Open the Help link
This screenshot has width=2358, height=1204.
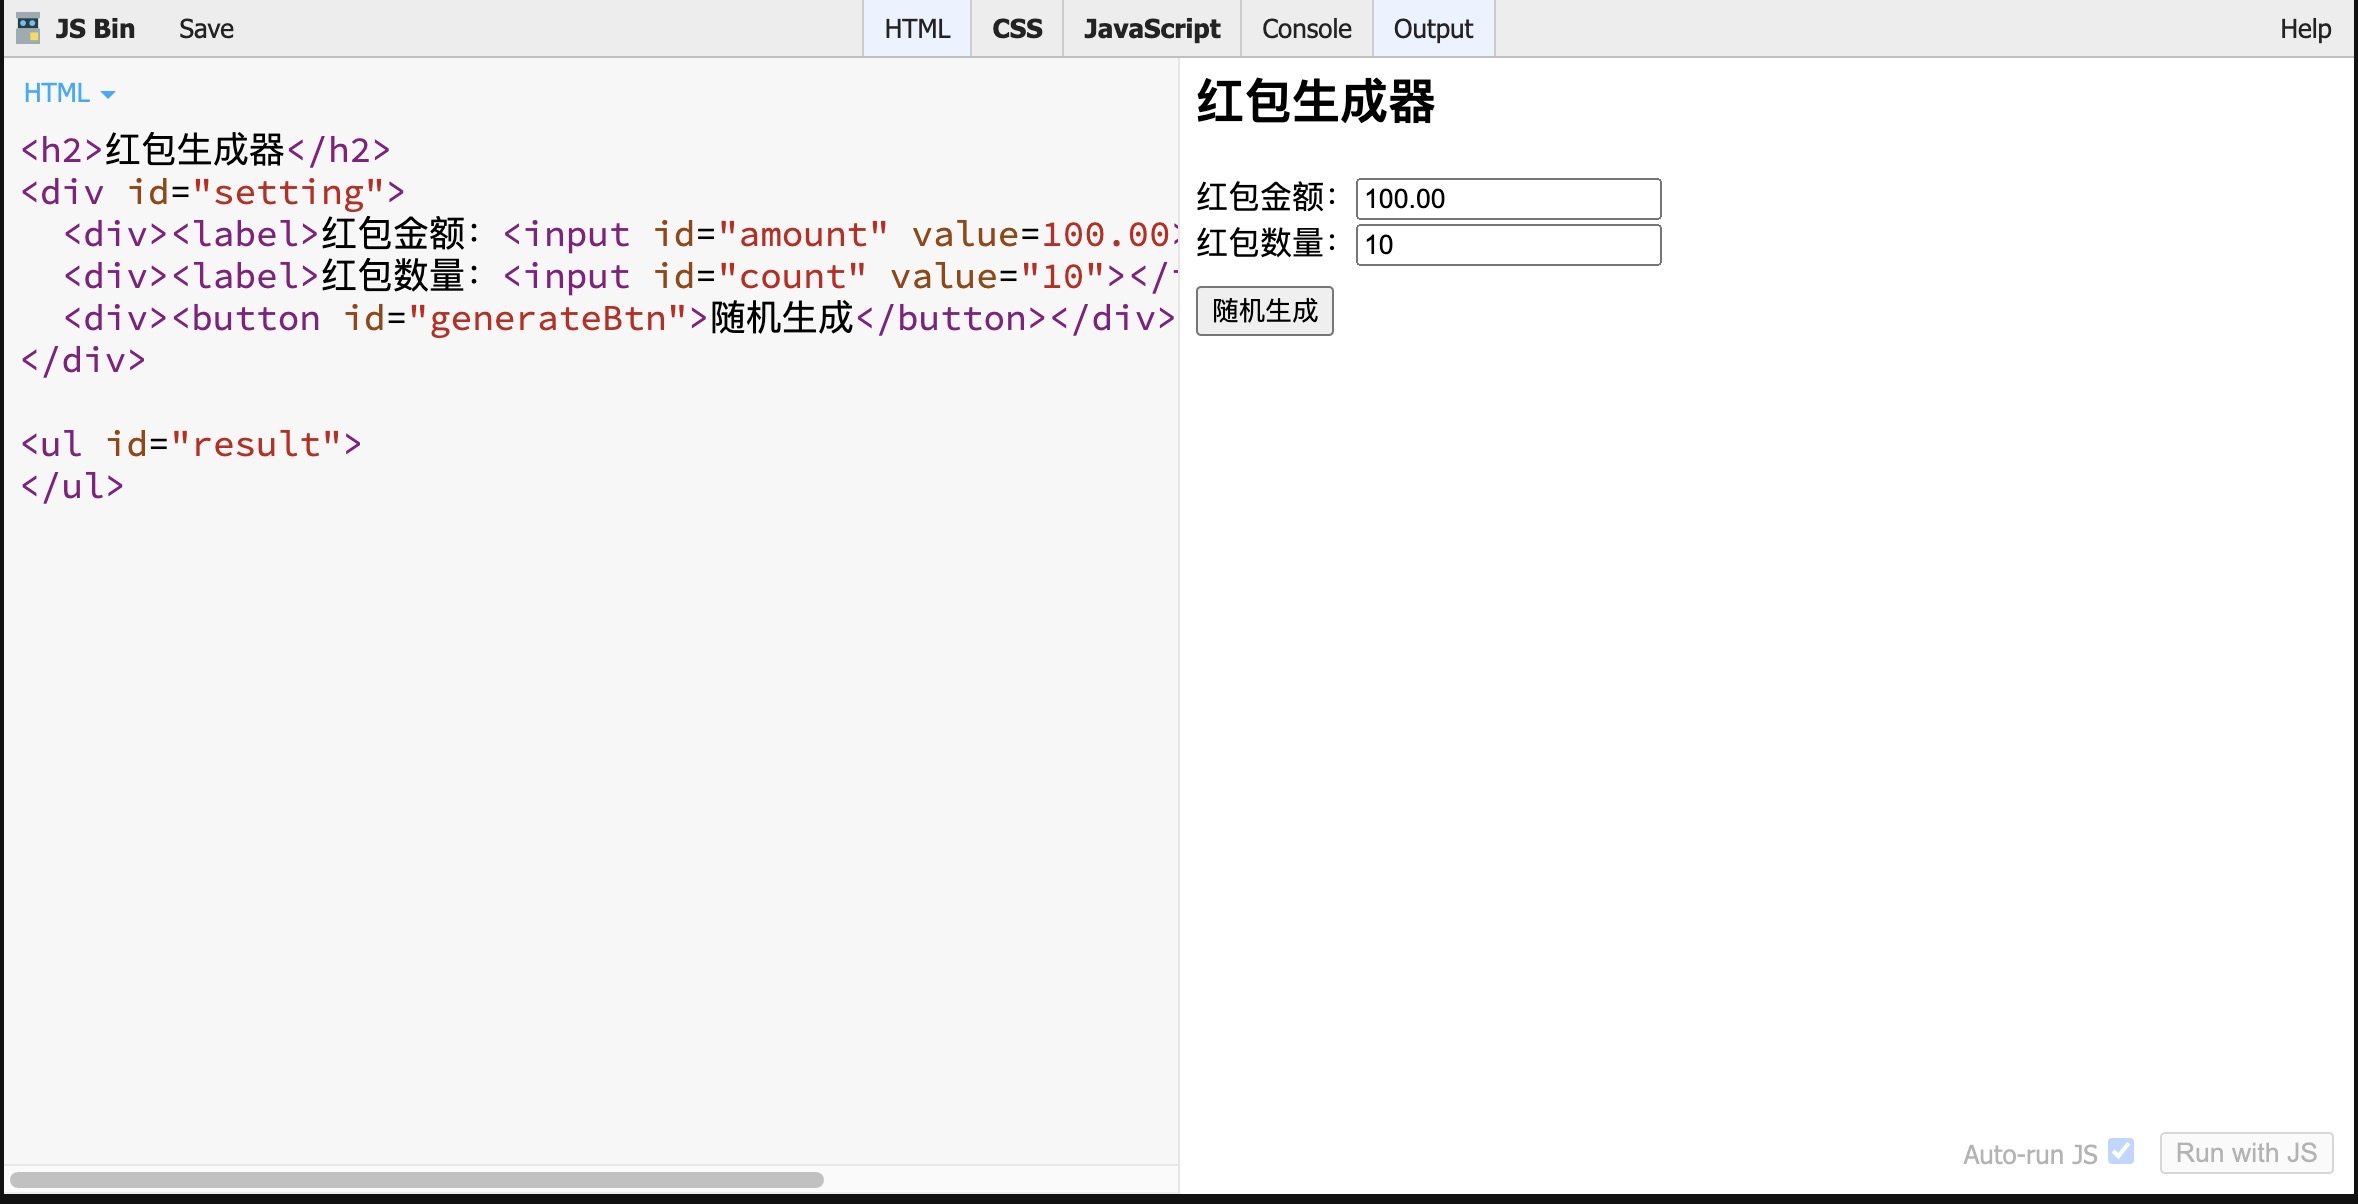(x=2306, y=28)
